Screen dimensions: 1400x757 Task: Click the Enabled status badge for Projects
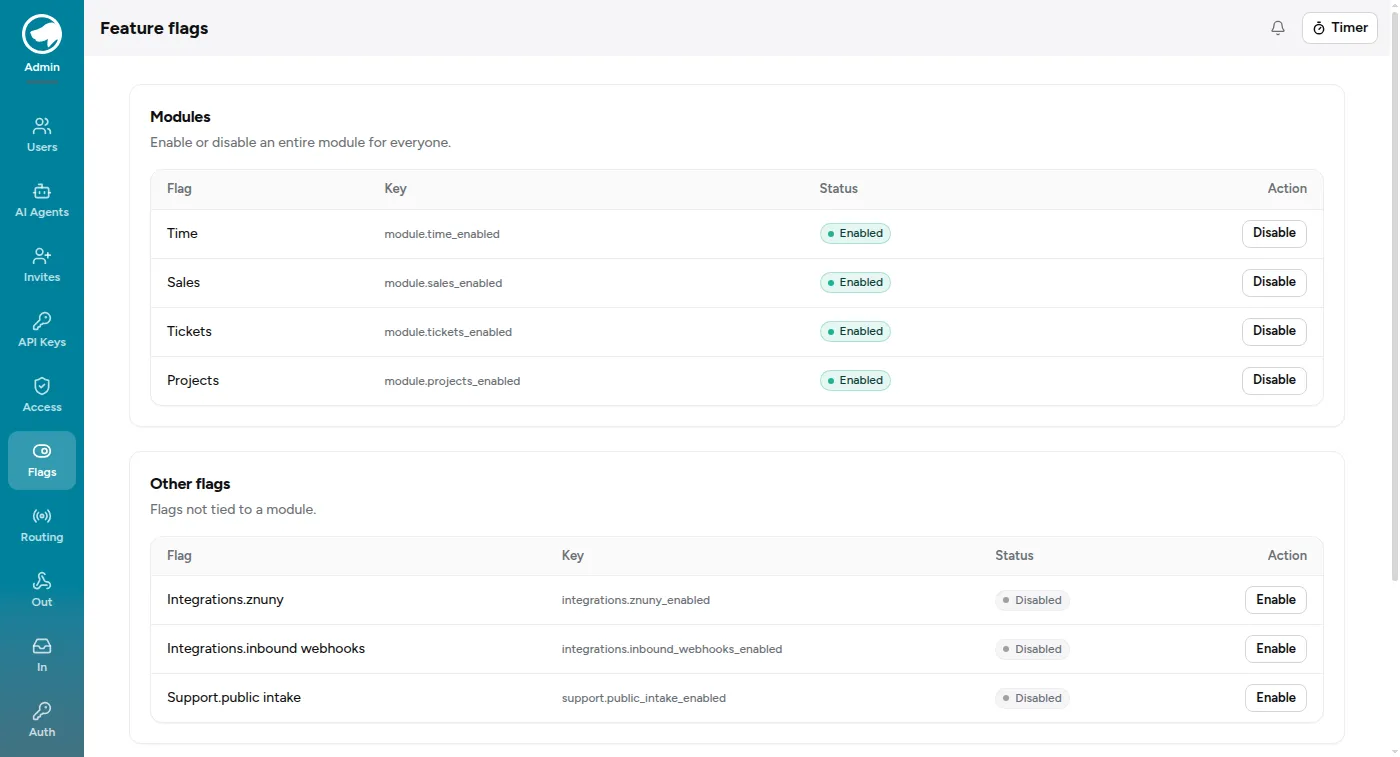click(855, 380)
